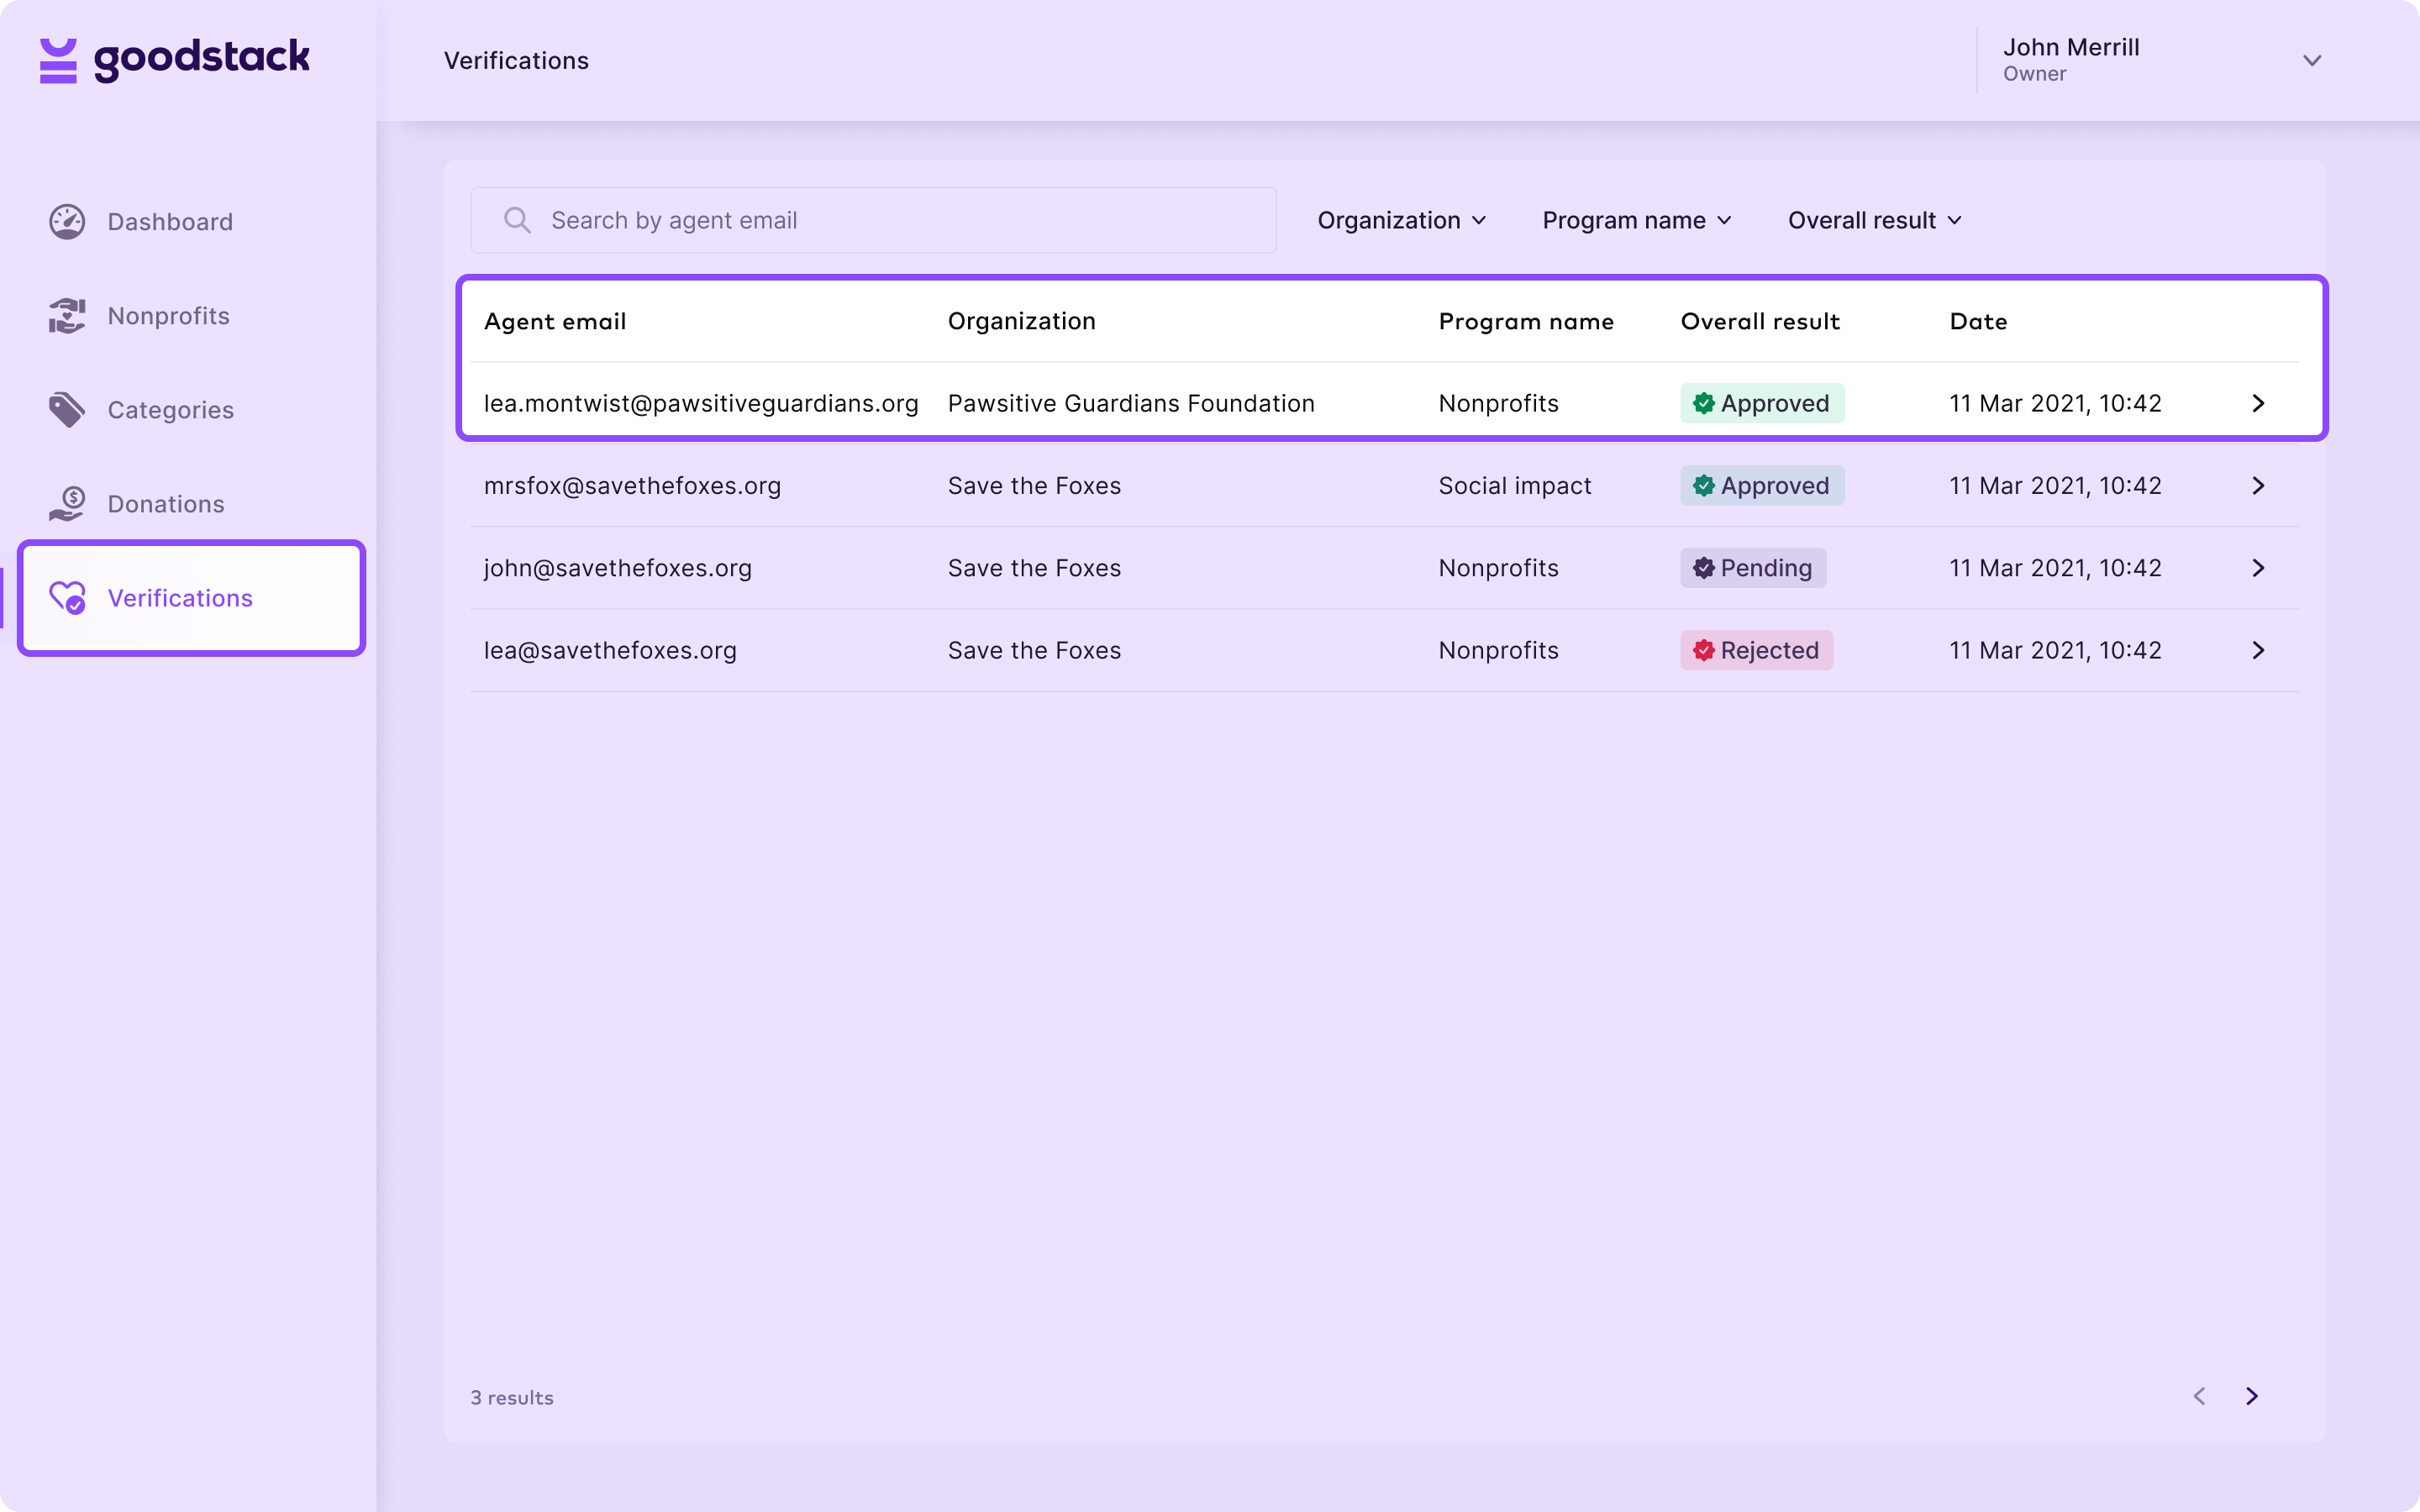Image resolution: width=2420 pixels, height=1512 pixels.
Task: Click the Verifications heart-check icon
Action: 67,598
